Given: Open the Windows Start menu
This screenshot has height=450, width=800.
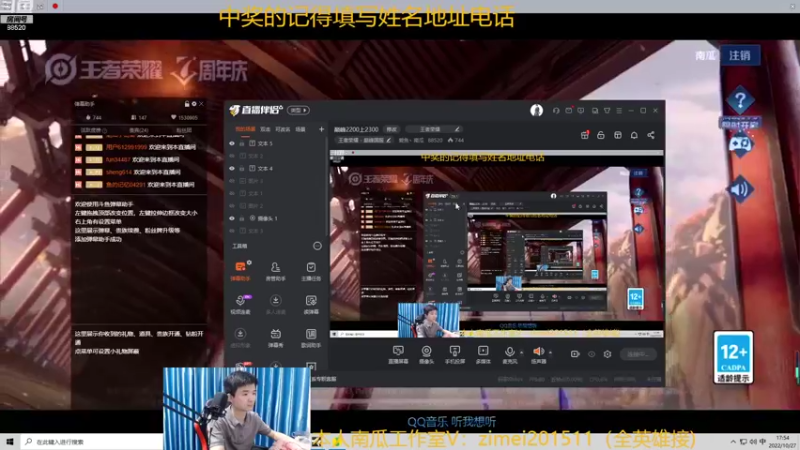Looking at the screenshot, I should coord(10,442).
